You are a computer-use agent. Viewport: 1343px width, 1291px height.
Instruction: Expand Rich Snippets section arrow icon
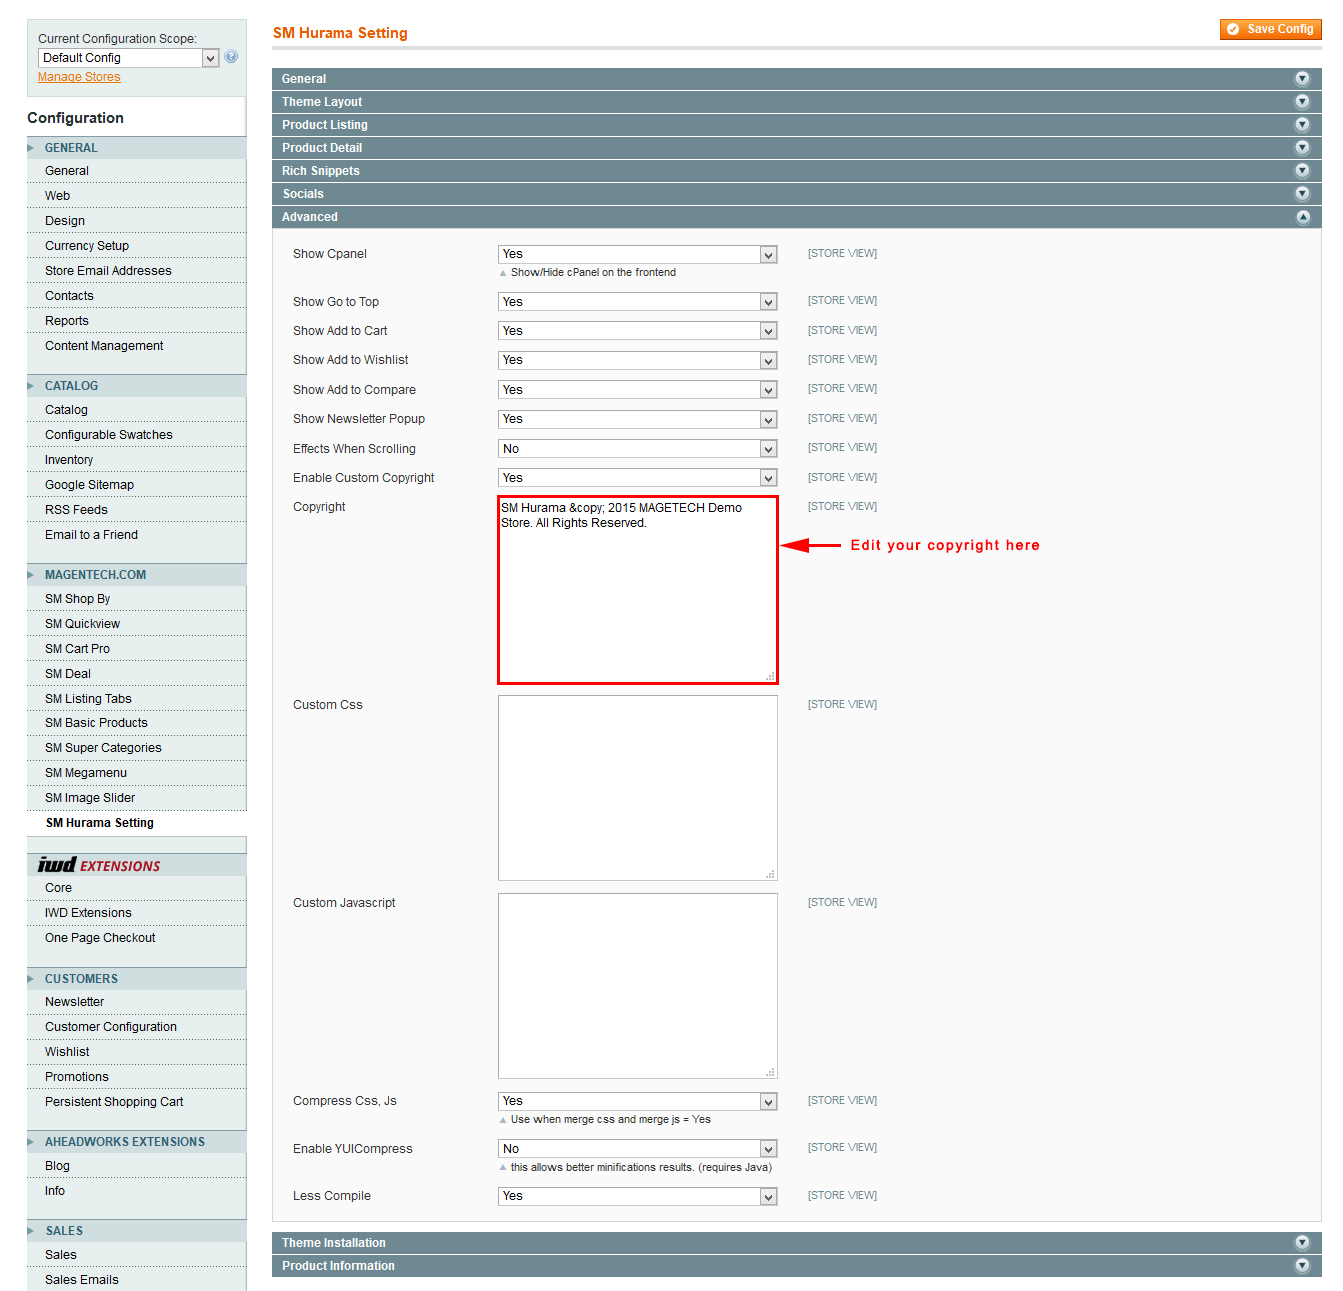click(x=1302, y=170)
